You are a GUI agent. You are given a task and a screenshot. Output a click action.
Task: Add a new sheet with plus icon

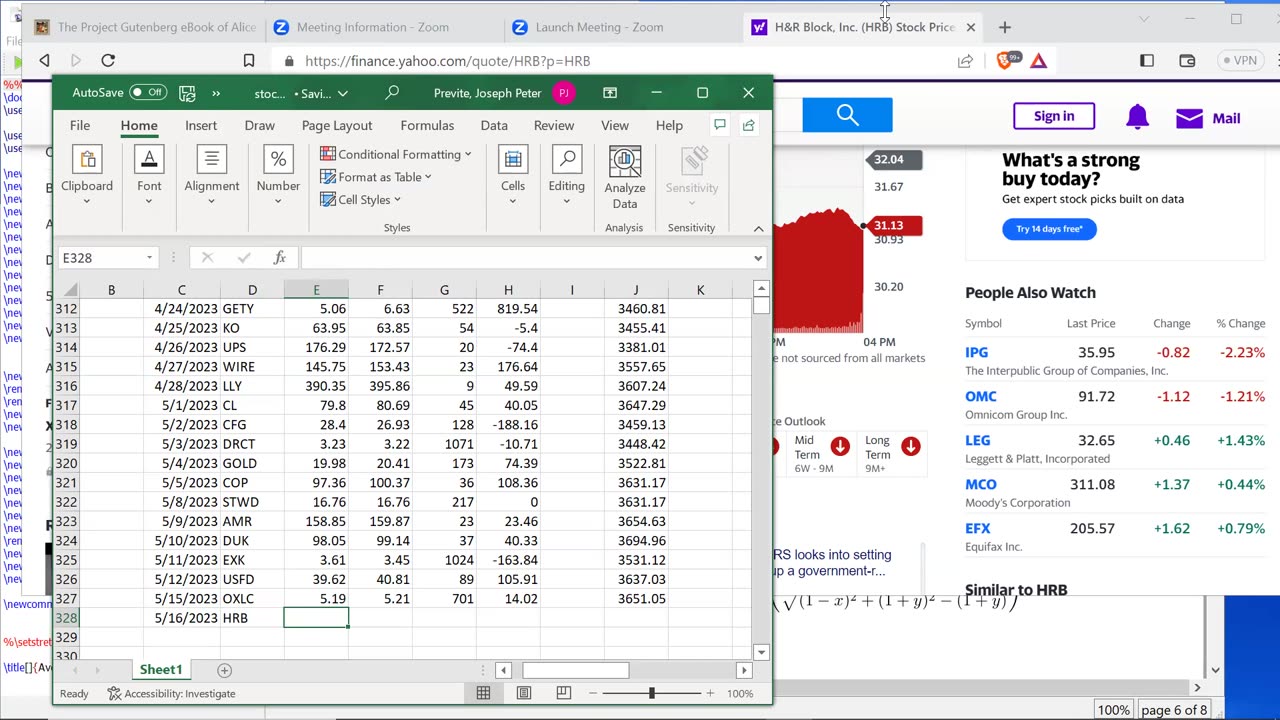pos(225,670)
